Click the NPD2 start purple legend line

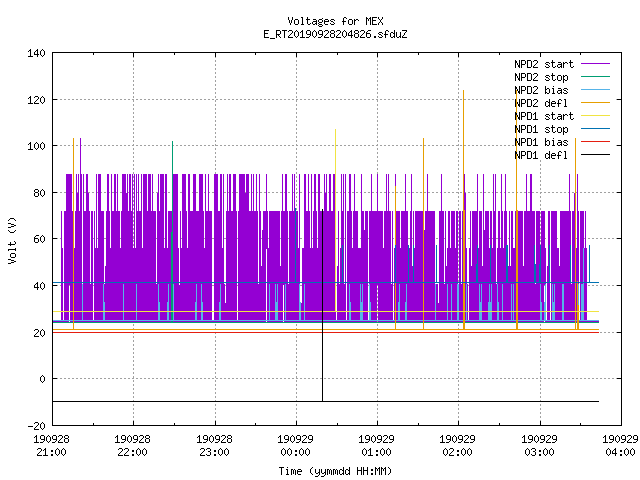click(x=595, y=64)
